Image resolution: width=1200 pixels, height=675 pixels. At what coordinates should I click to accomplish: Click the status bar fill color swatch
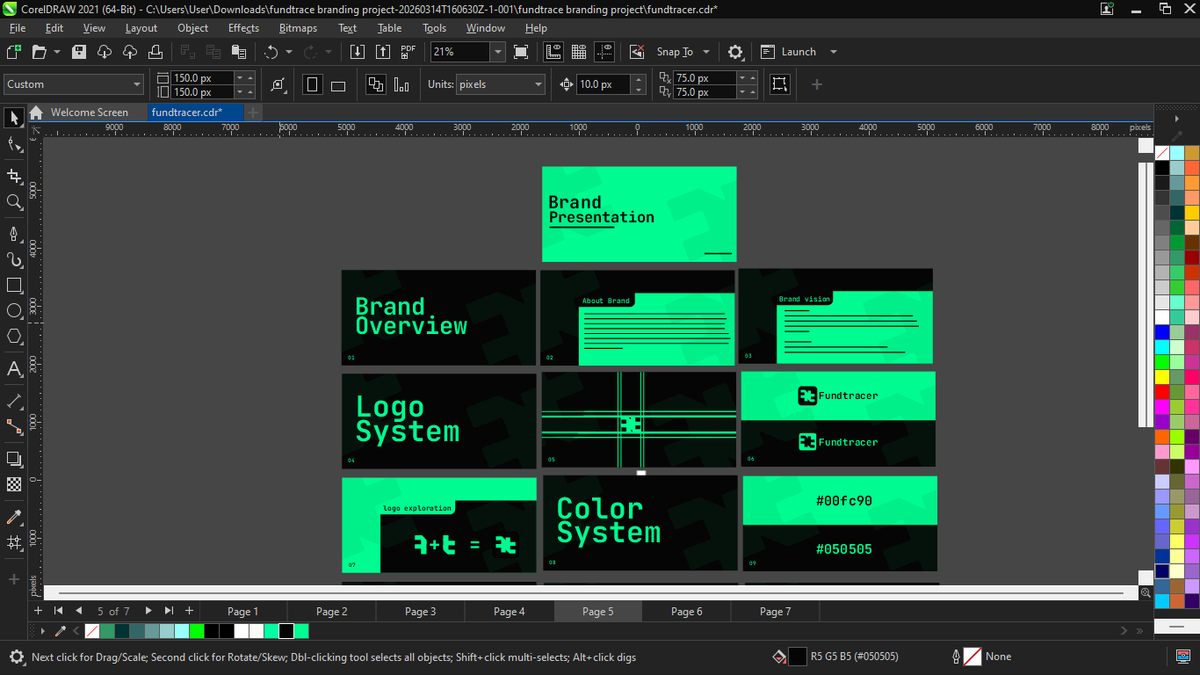point(797,657)
